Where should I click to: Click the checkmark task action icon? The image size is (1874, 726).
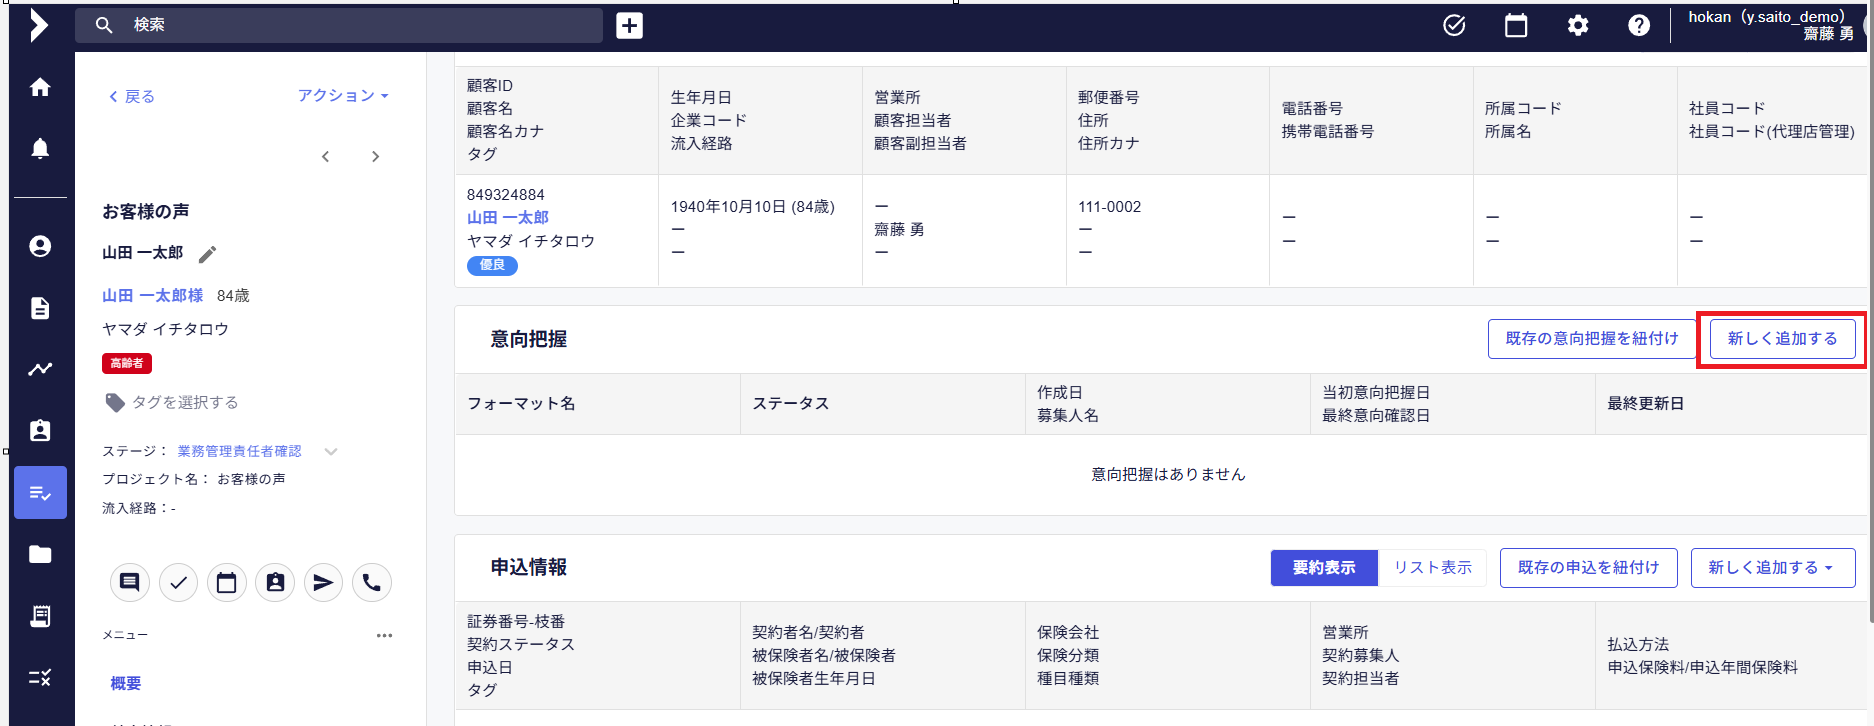tap(178, 582)
